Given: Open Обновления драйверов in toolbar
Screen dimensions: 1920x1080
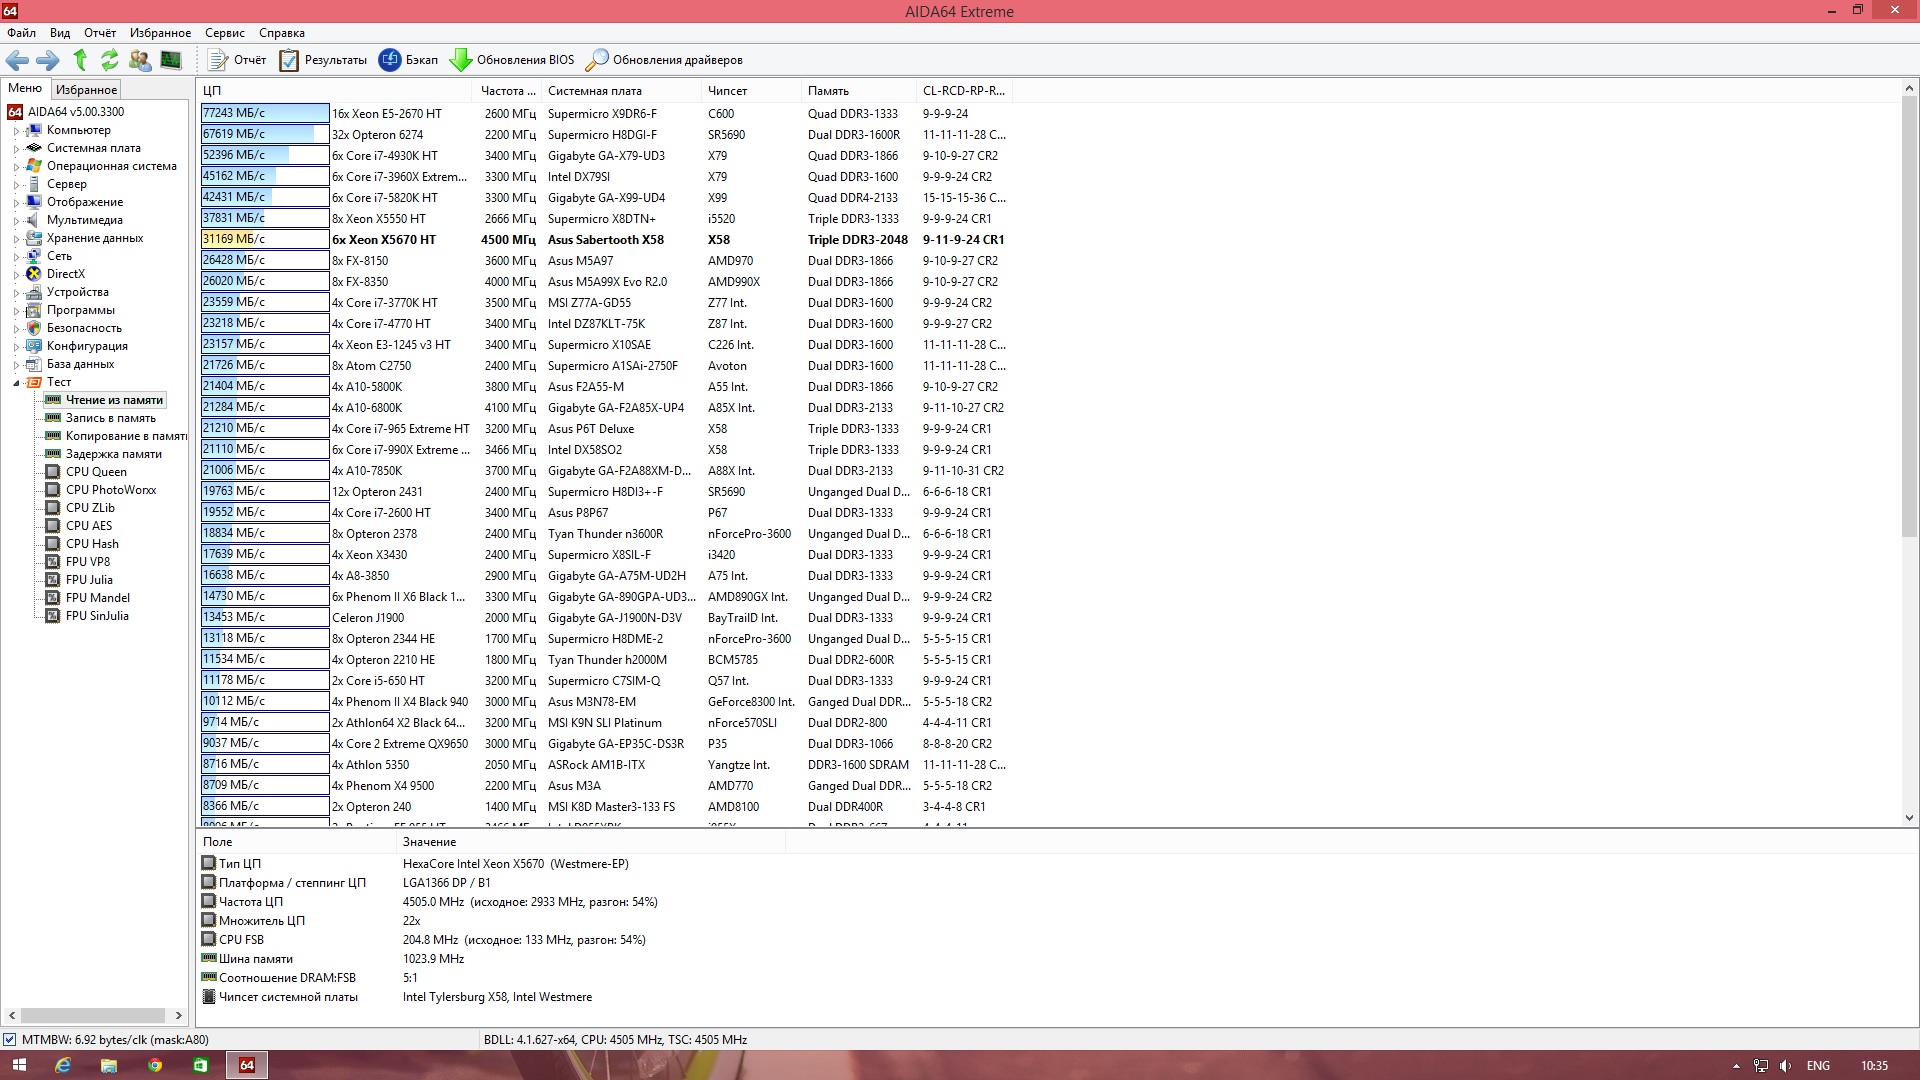Looking at the screenshot, I should (664, 60).
